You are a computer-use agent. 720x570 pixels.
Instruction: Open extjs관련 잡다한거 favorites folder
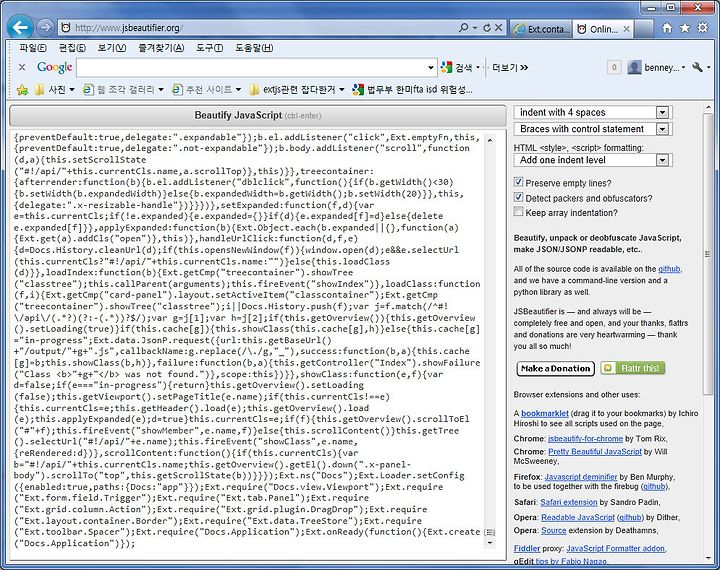[x=297, y=90]
